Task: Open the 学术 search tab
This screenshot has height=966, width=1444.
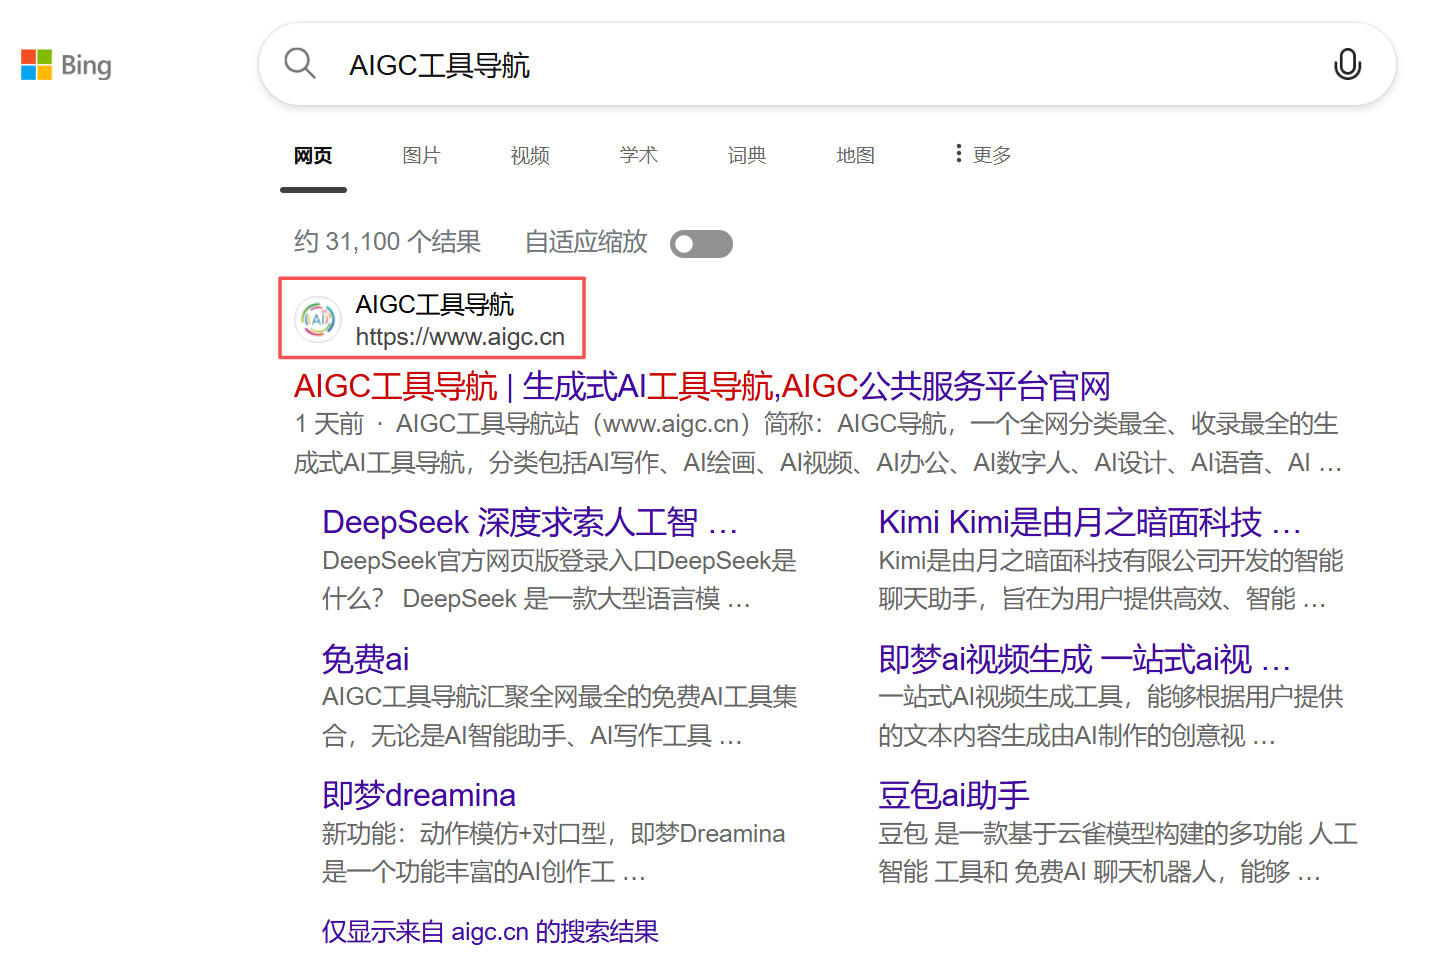Action: (x=638, y=155)
